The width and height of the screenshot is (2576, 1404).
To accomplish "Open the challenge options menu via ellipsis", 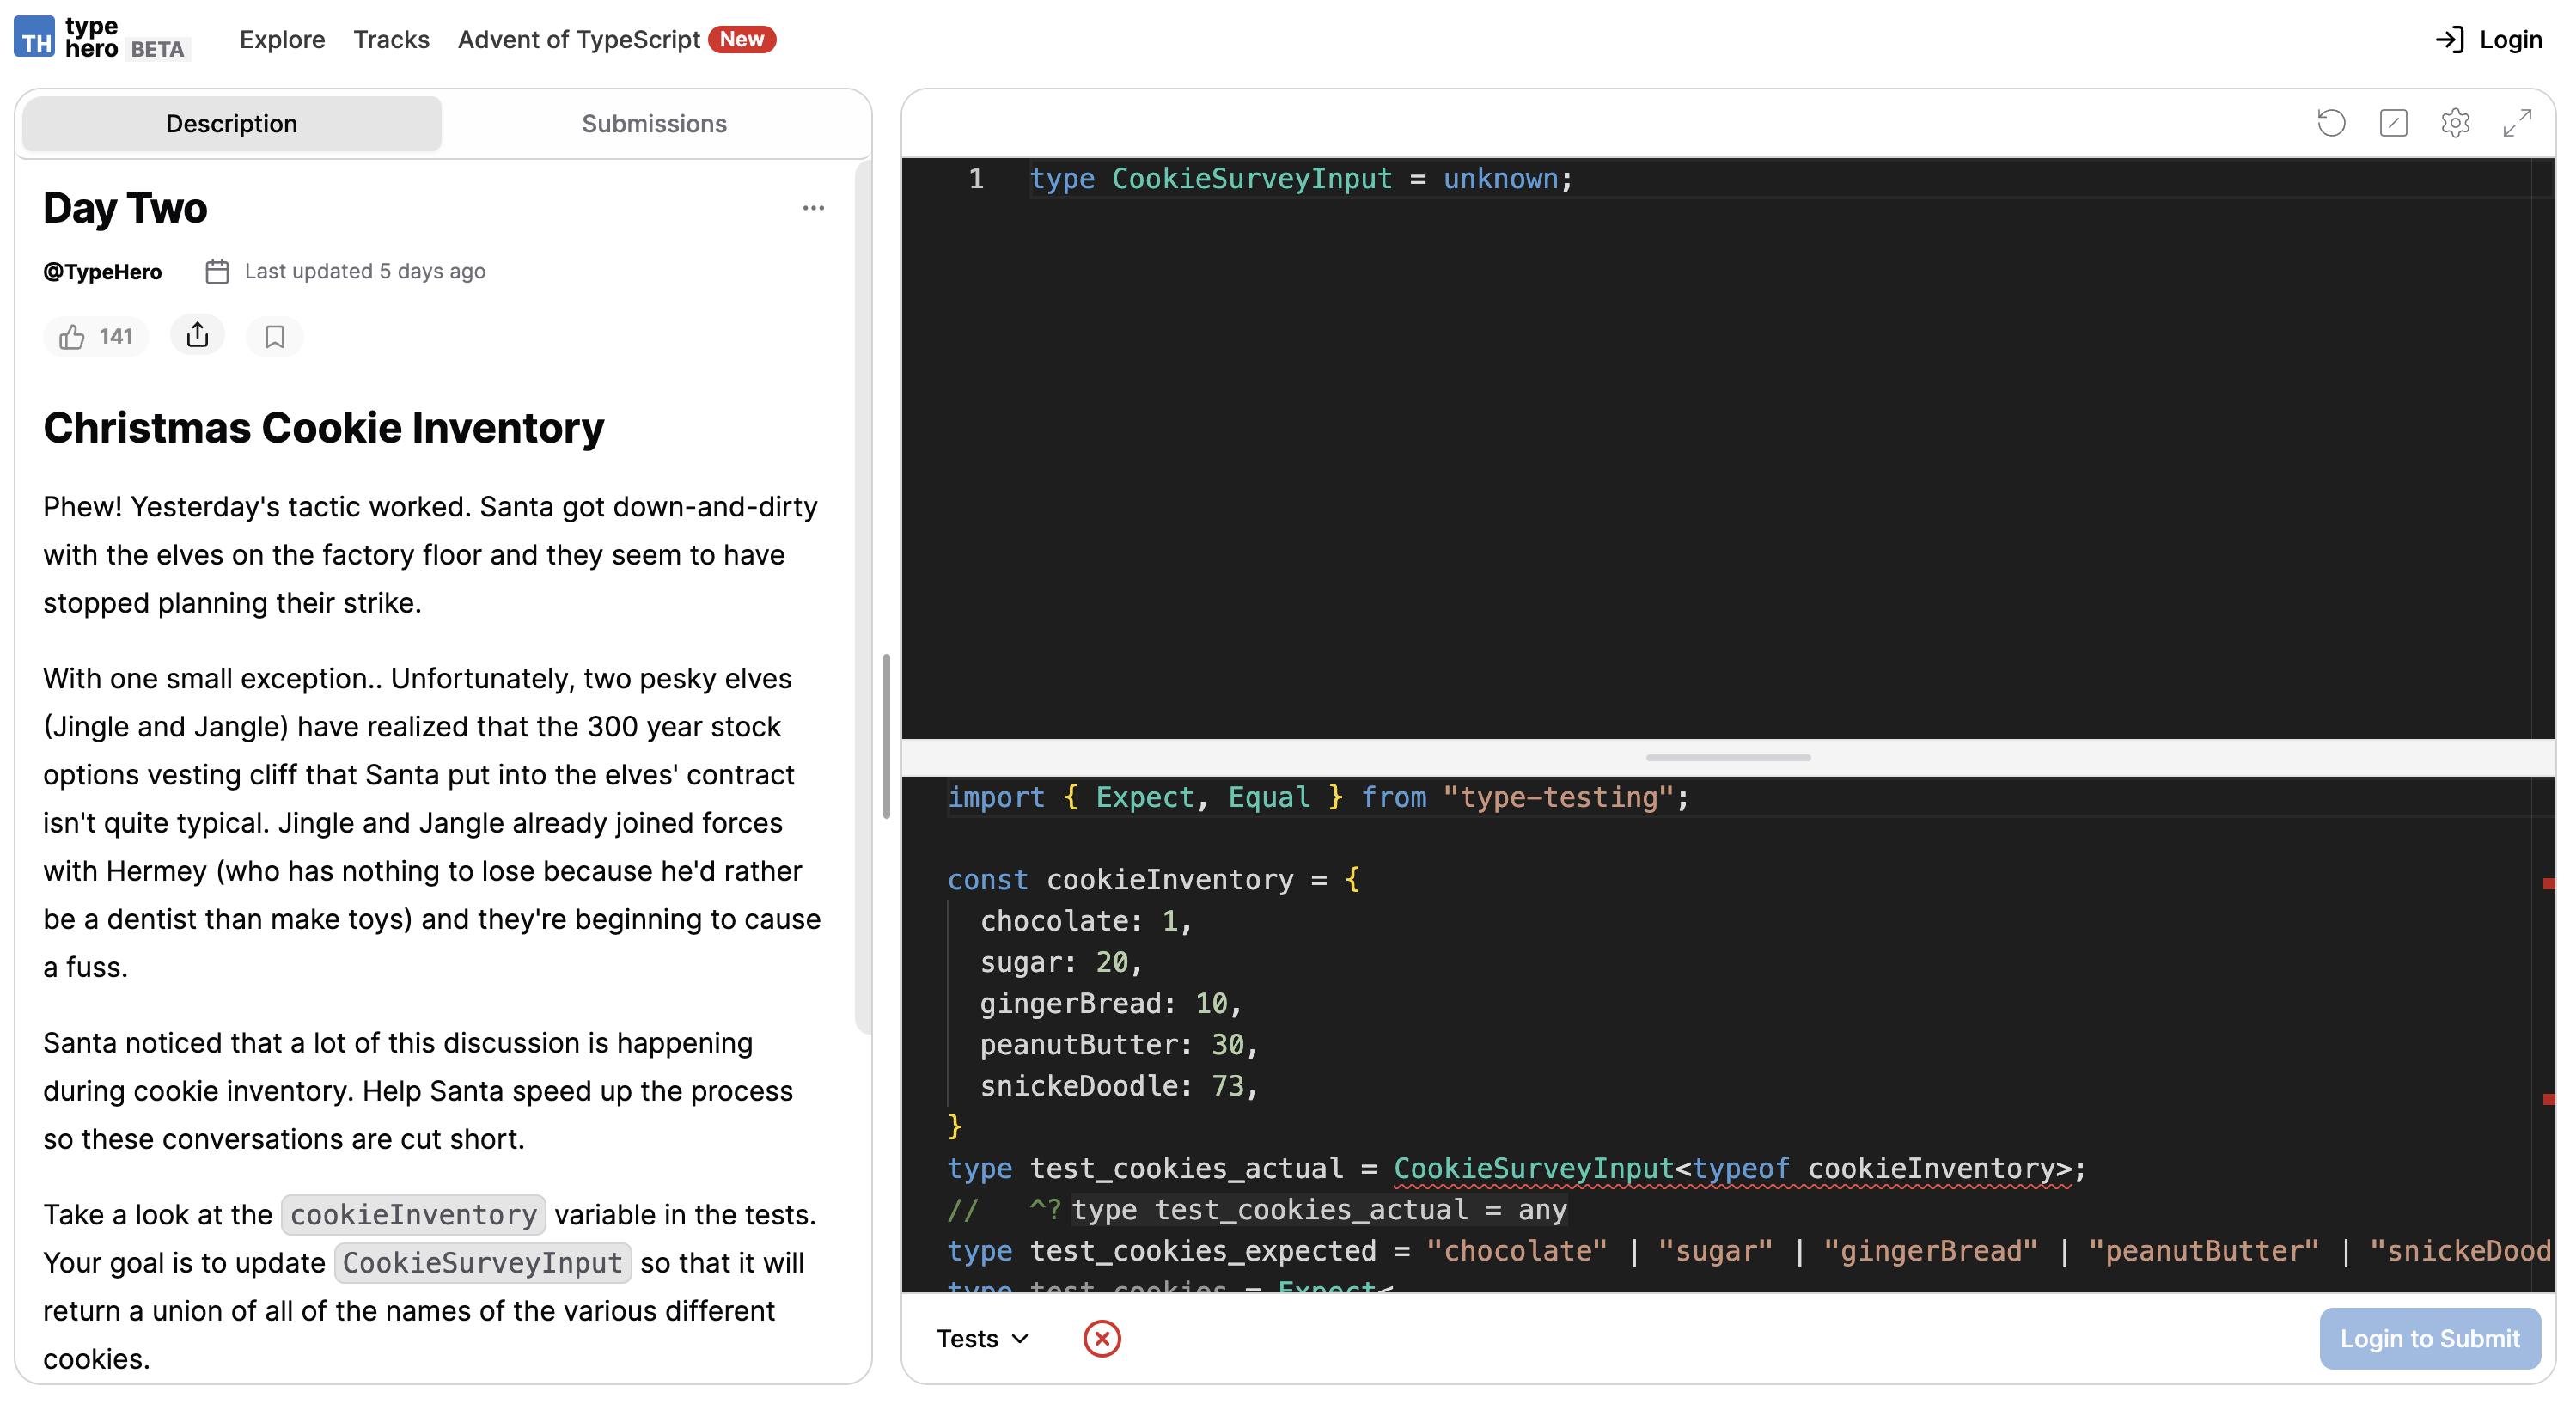I will click(813, 207).
